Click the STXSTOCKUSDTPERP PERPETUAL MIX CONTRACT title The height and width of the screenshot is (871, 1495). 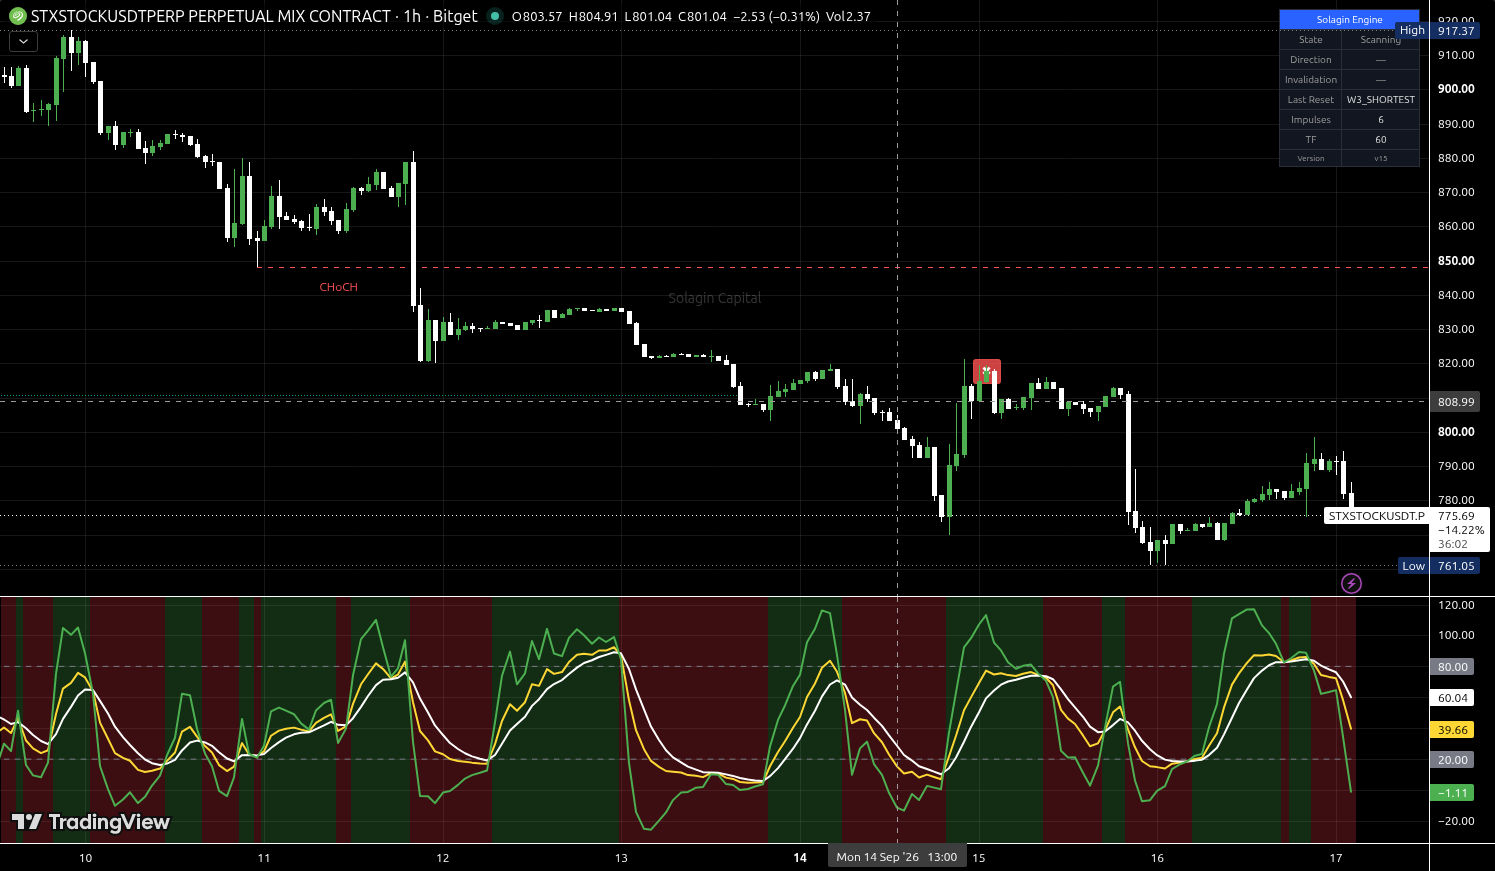[x=211, y=16]
